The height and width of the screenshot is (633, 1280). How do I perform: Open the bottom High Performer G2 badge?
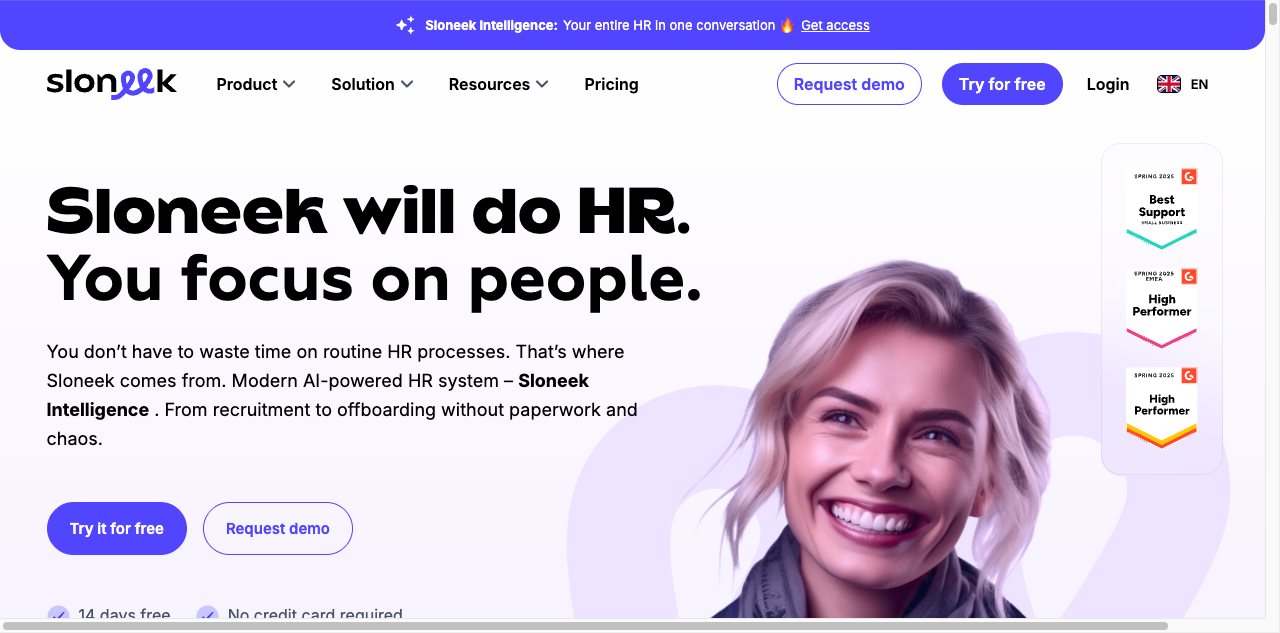1162,407
